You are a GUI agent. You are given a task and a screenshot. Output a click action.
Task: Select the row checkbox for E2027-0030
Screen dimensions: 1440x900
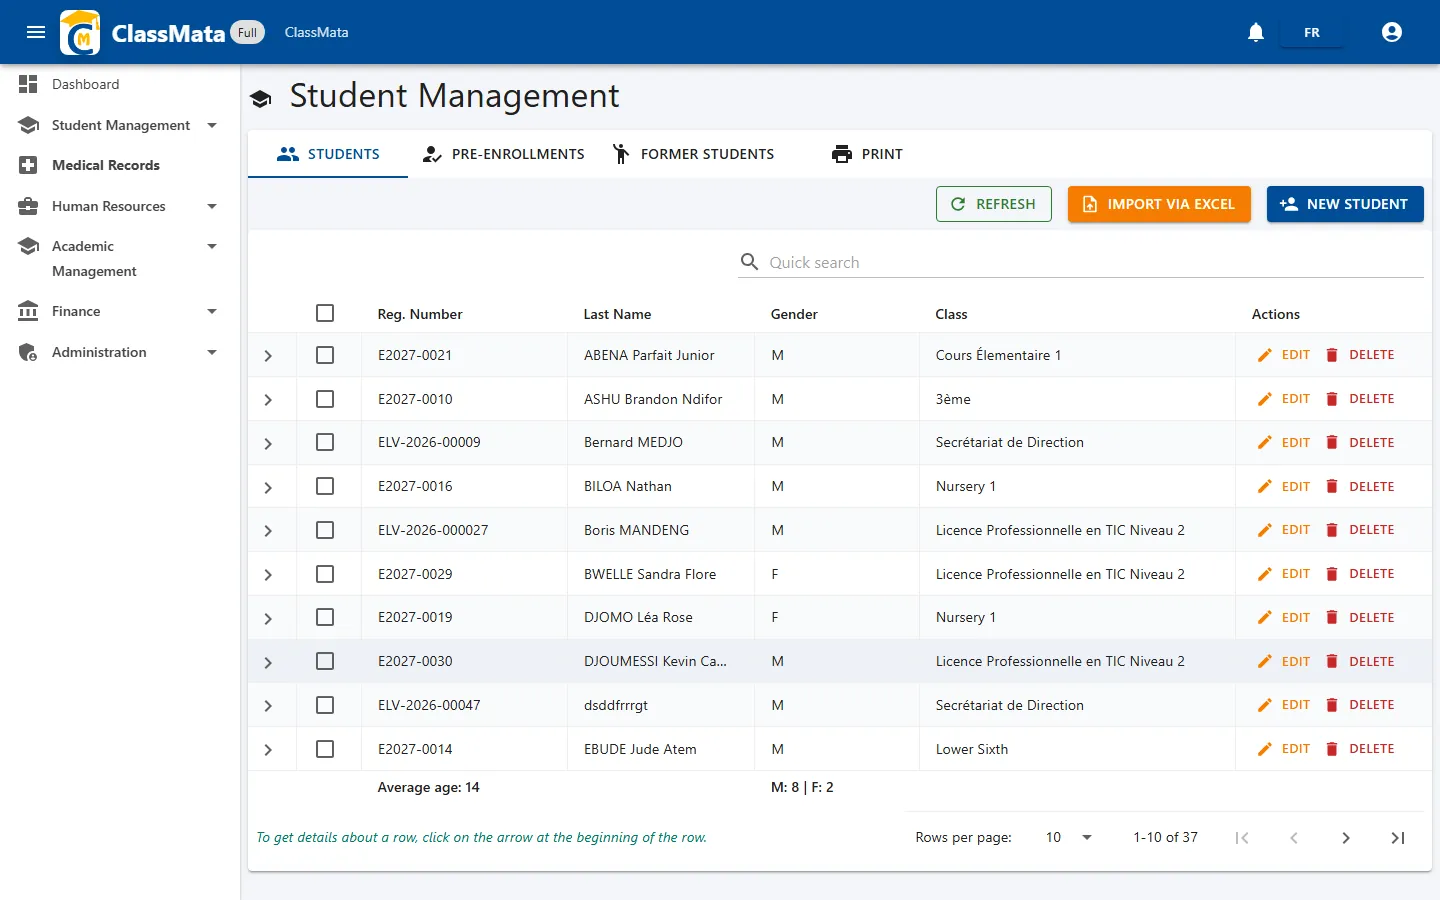pos(325,661)
